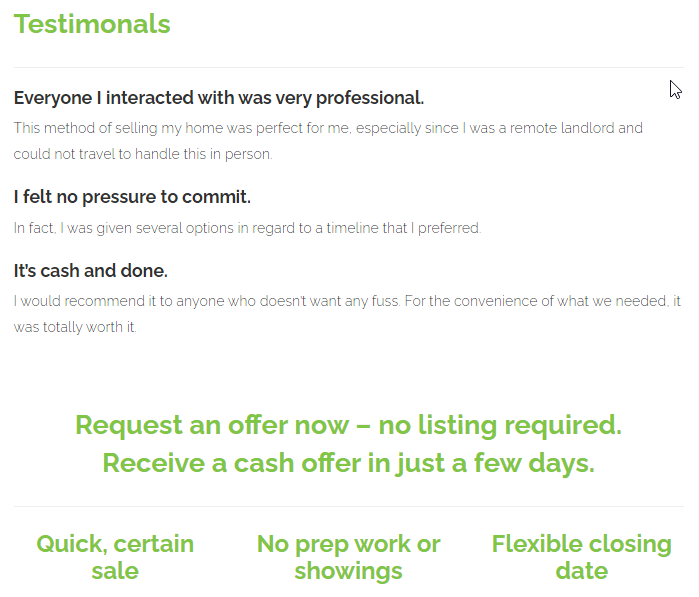Select 'Everyone I interacted with was very professional' heading
The height and width of the screenshot is (597, 699).
coord(219,98)
